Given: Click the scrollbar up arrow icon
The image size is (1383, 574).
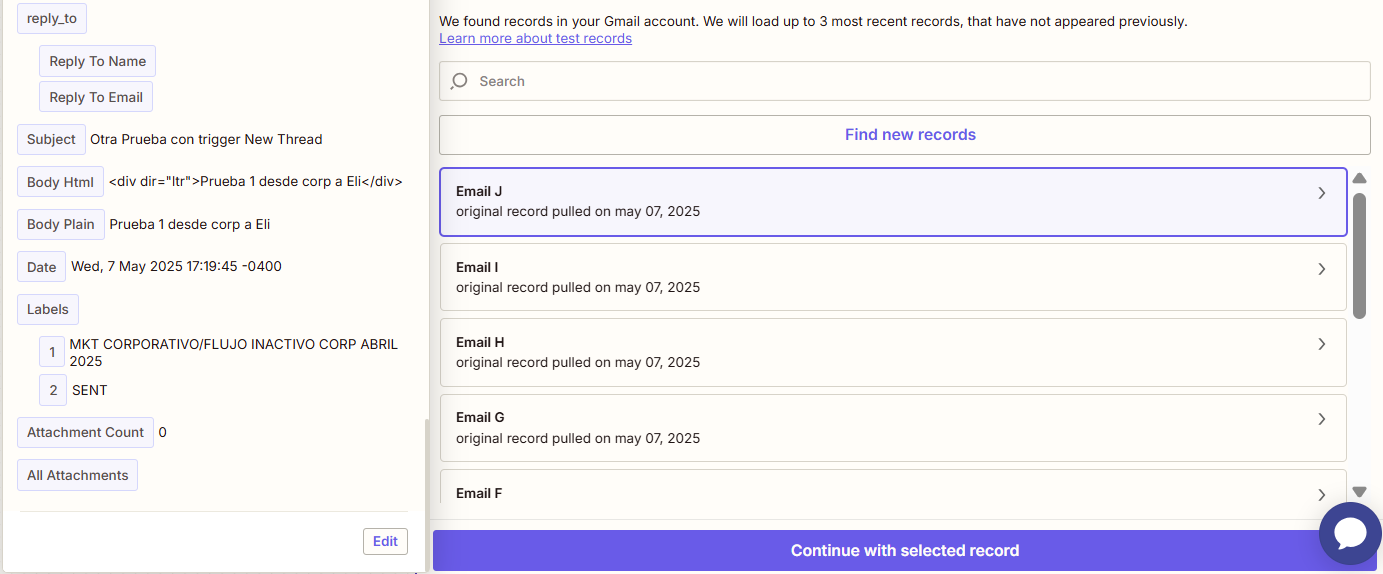Looking at the screenshot, I should coord(1360,178).
